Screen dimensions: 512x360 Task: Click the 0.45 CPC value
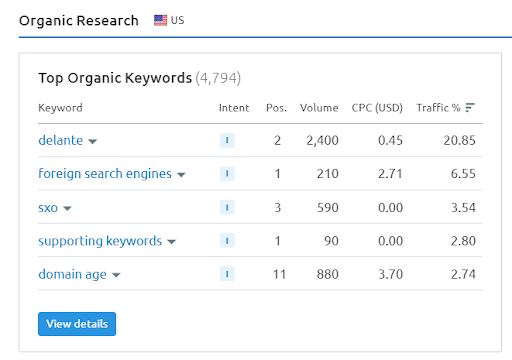pyautogui.click(x=390, y=141)
